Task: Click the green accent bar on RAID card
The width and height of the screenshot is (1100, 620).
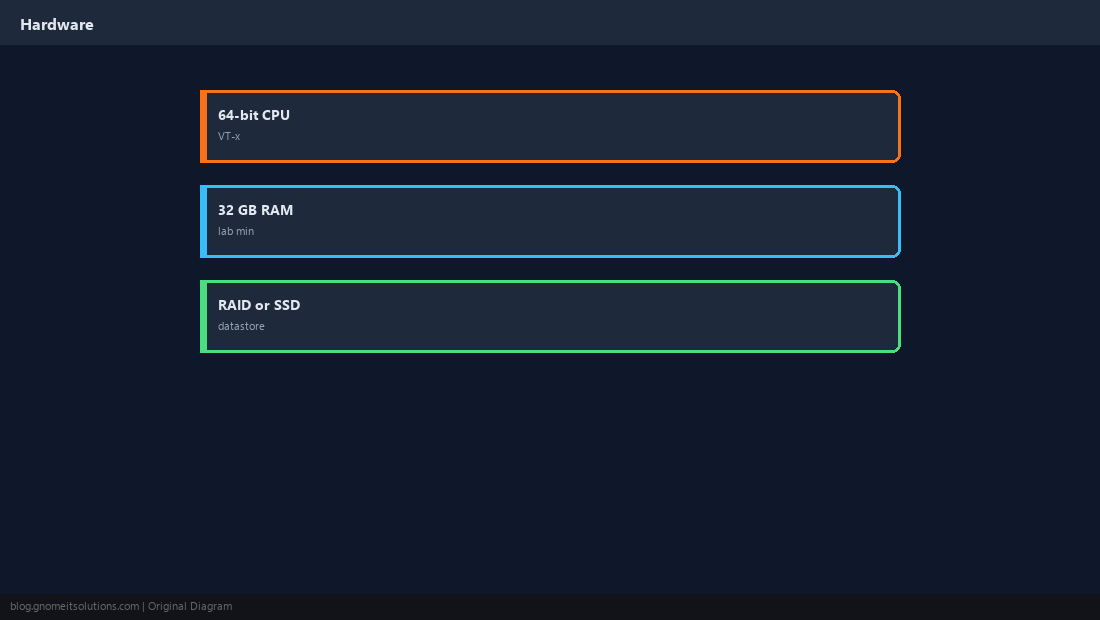Action: coord(203,316)
